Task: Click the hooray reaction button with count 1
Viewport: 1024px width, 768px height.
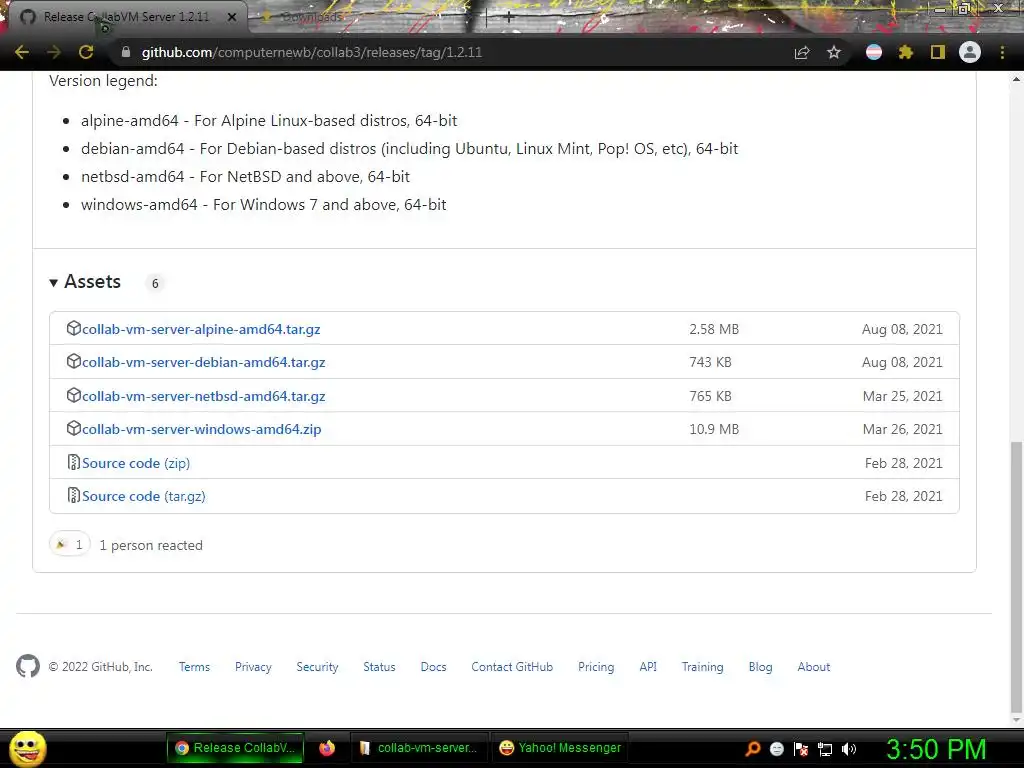Action: click(x=69, y=544)
